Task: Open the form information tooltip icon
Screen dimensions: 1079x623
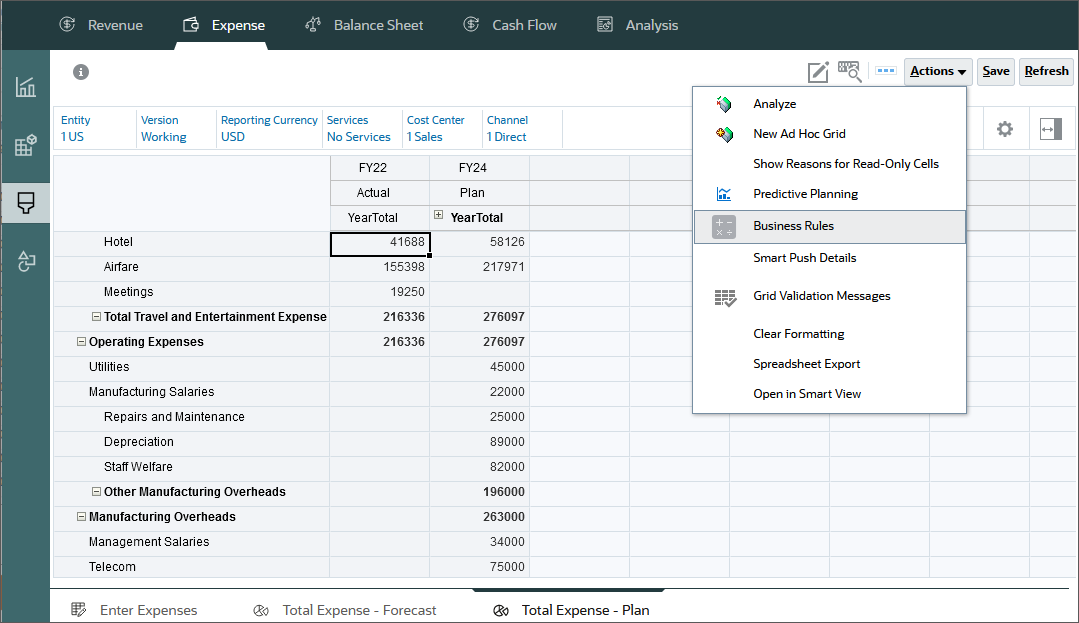Action: (x=80, y=72)
